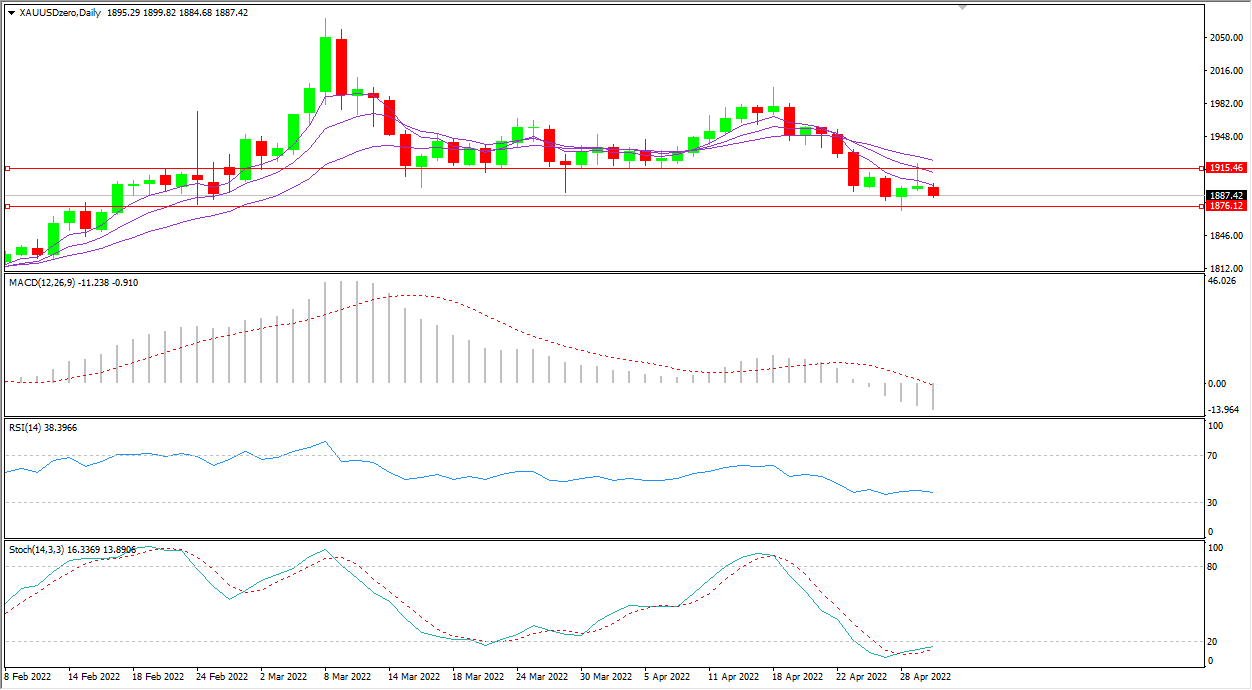The width and height of the screenshot is (1252, 690).
Task: Click the red 1915.46 price label
Action: [x=1225, y=168]
